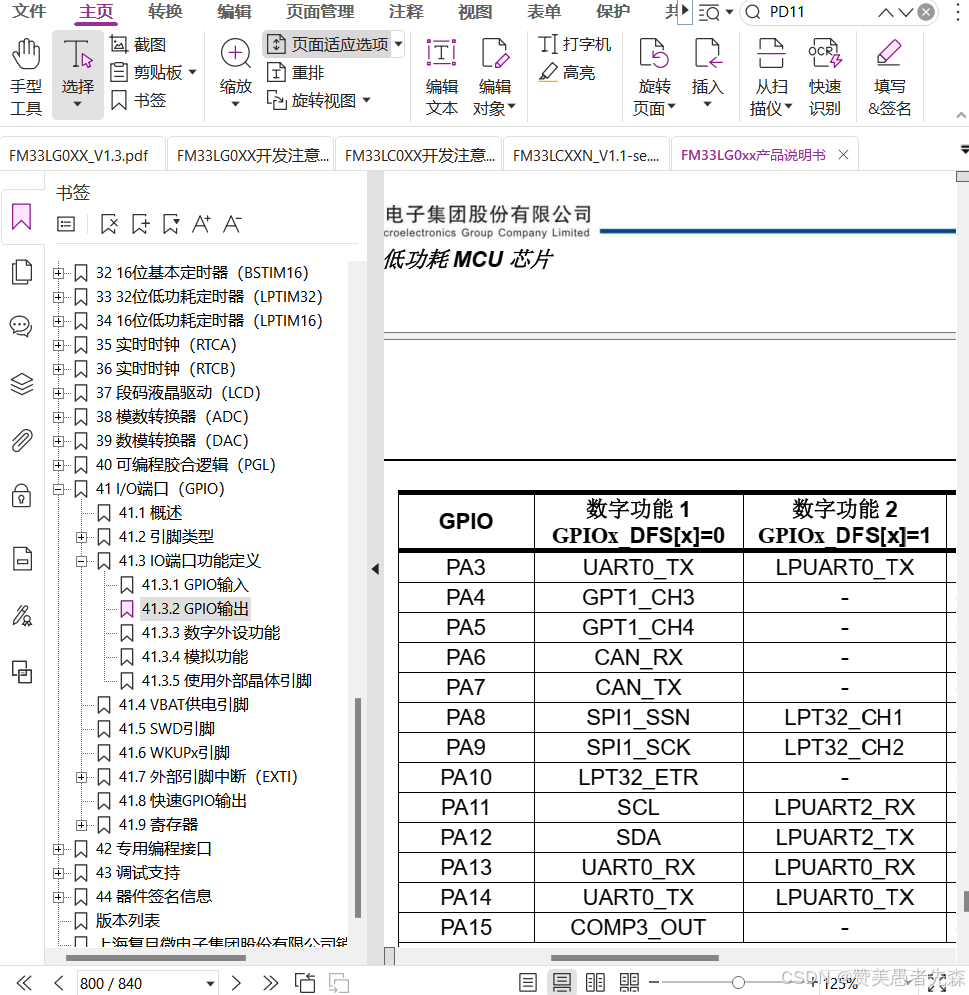The height and width of the screenshot is (995, 969).
Task: Increase bookmark font size (A+)
Action: (201, 224)
